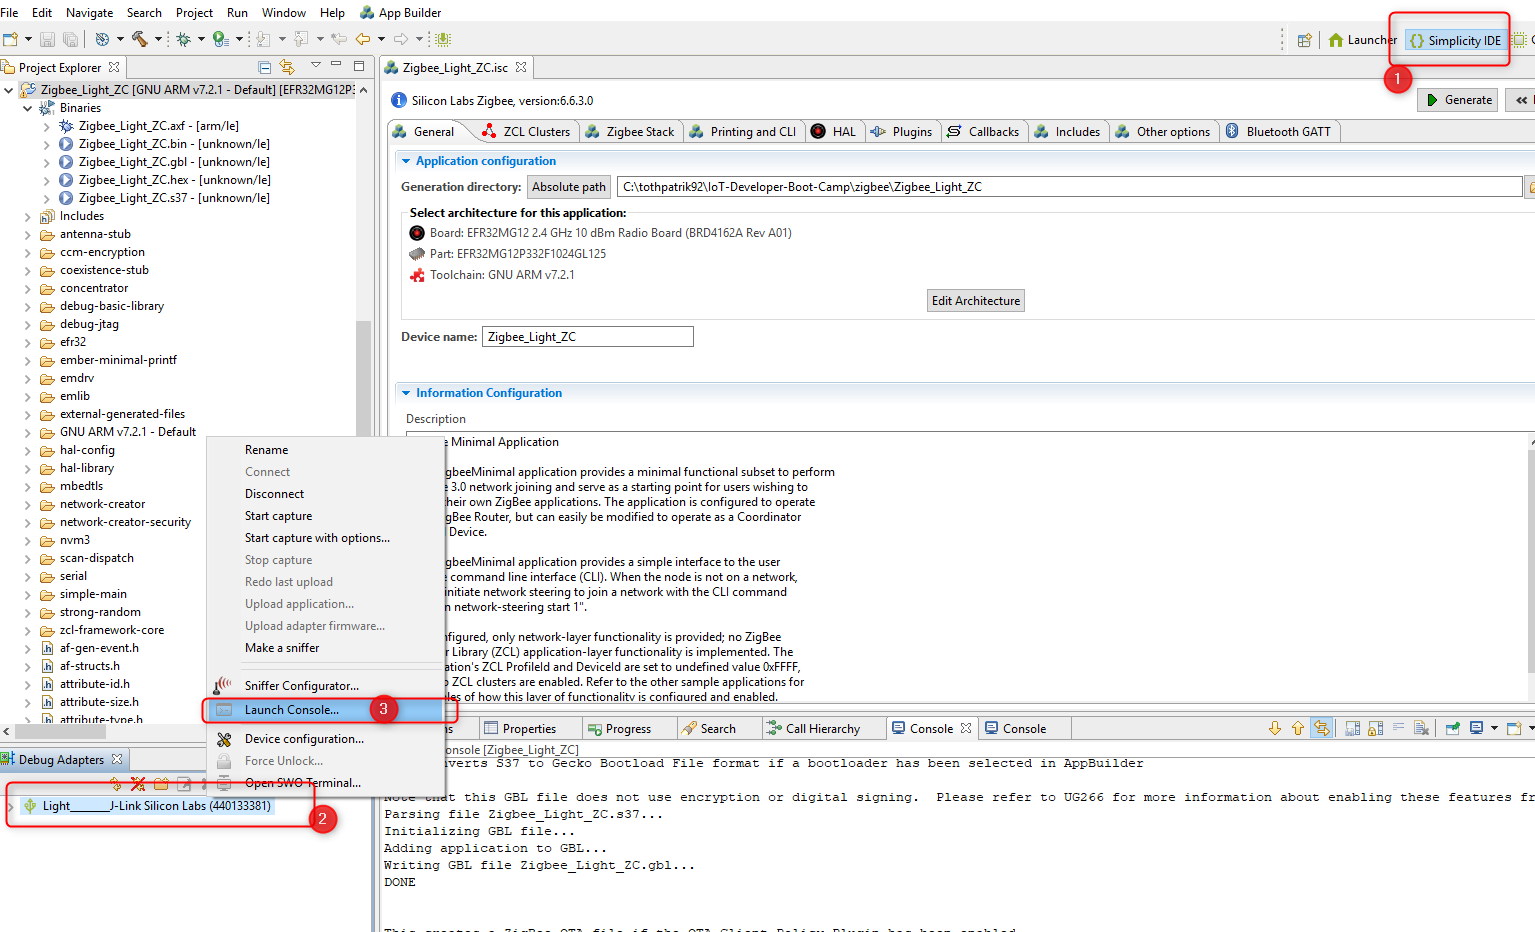
Task: Open the Debug dropdown arrow
Action: click(x=201, y=39)
